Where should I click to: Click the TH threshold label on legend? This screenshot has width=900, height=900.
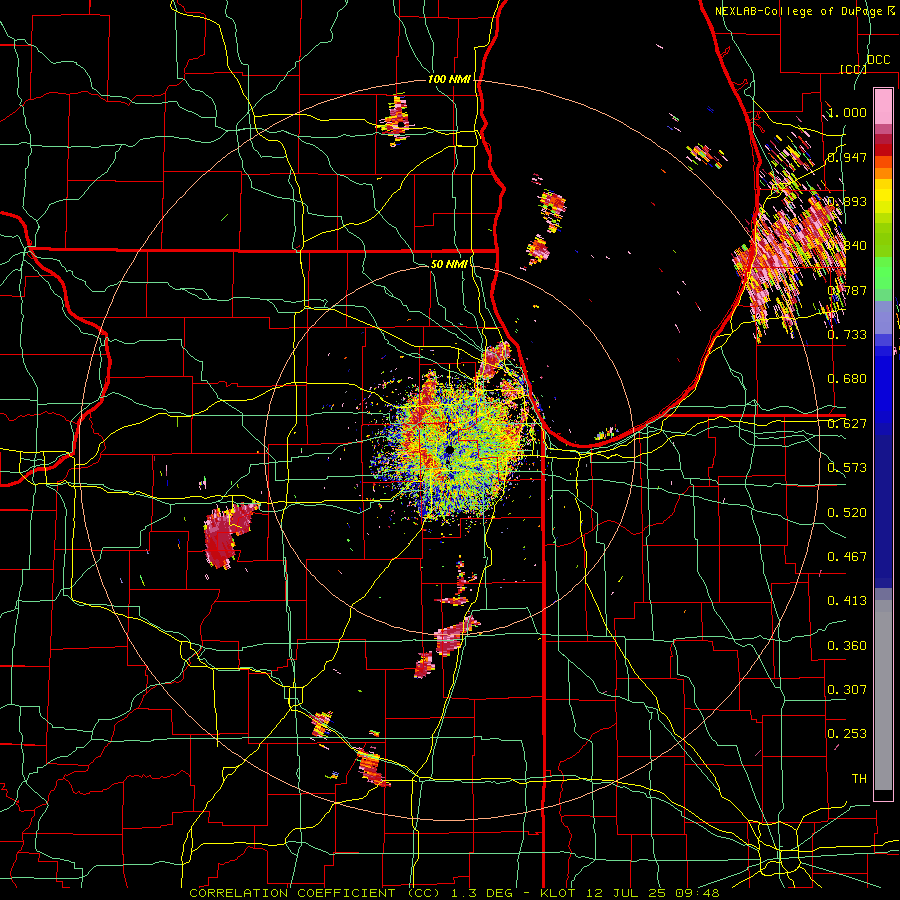click(x=859, y=779)
